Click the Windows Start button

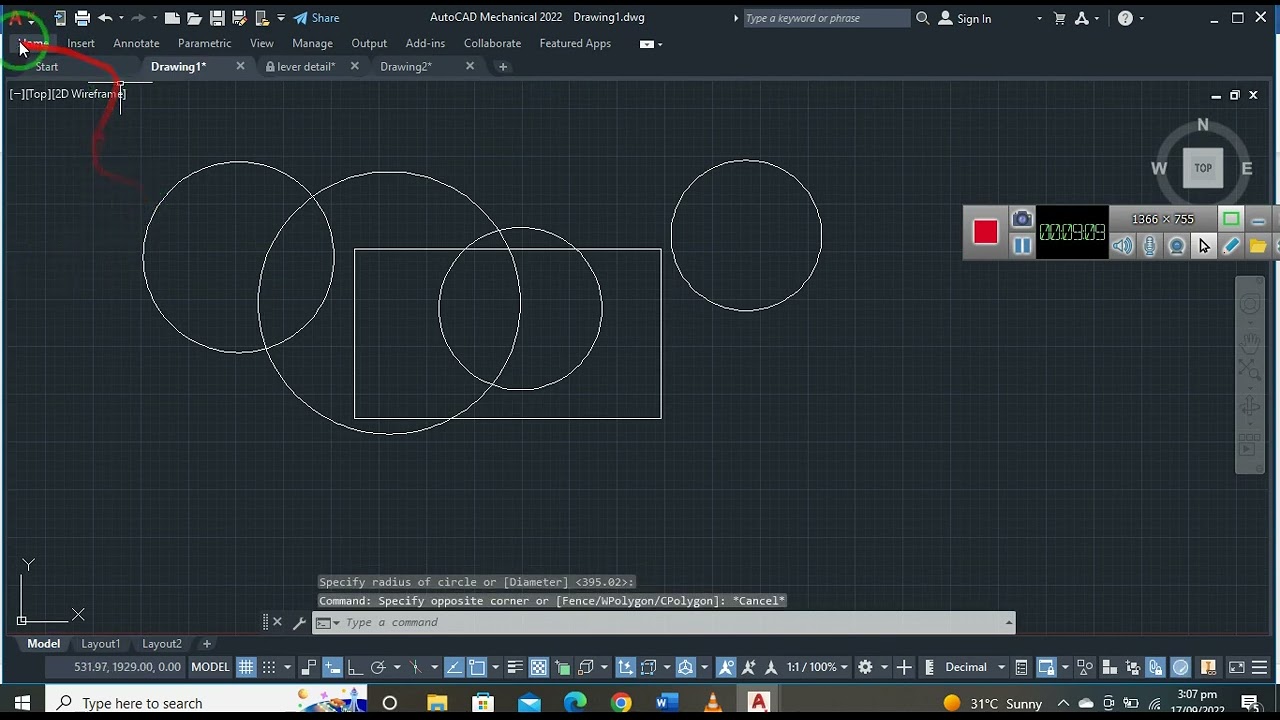[x=22, y=703]
